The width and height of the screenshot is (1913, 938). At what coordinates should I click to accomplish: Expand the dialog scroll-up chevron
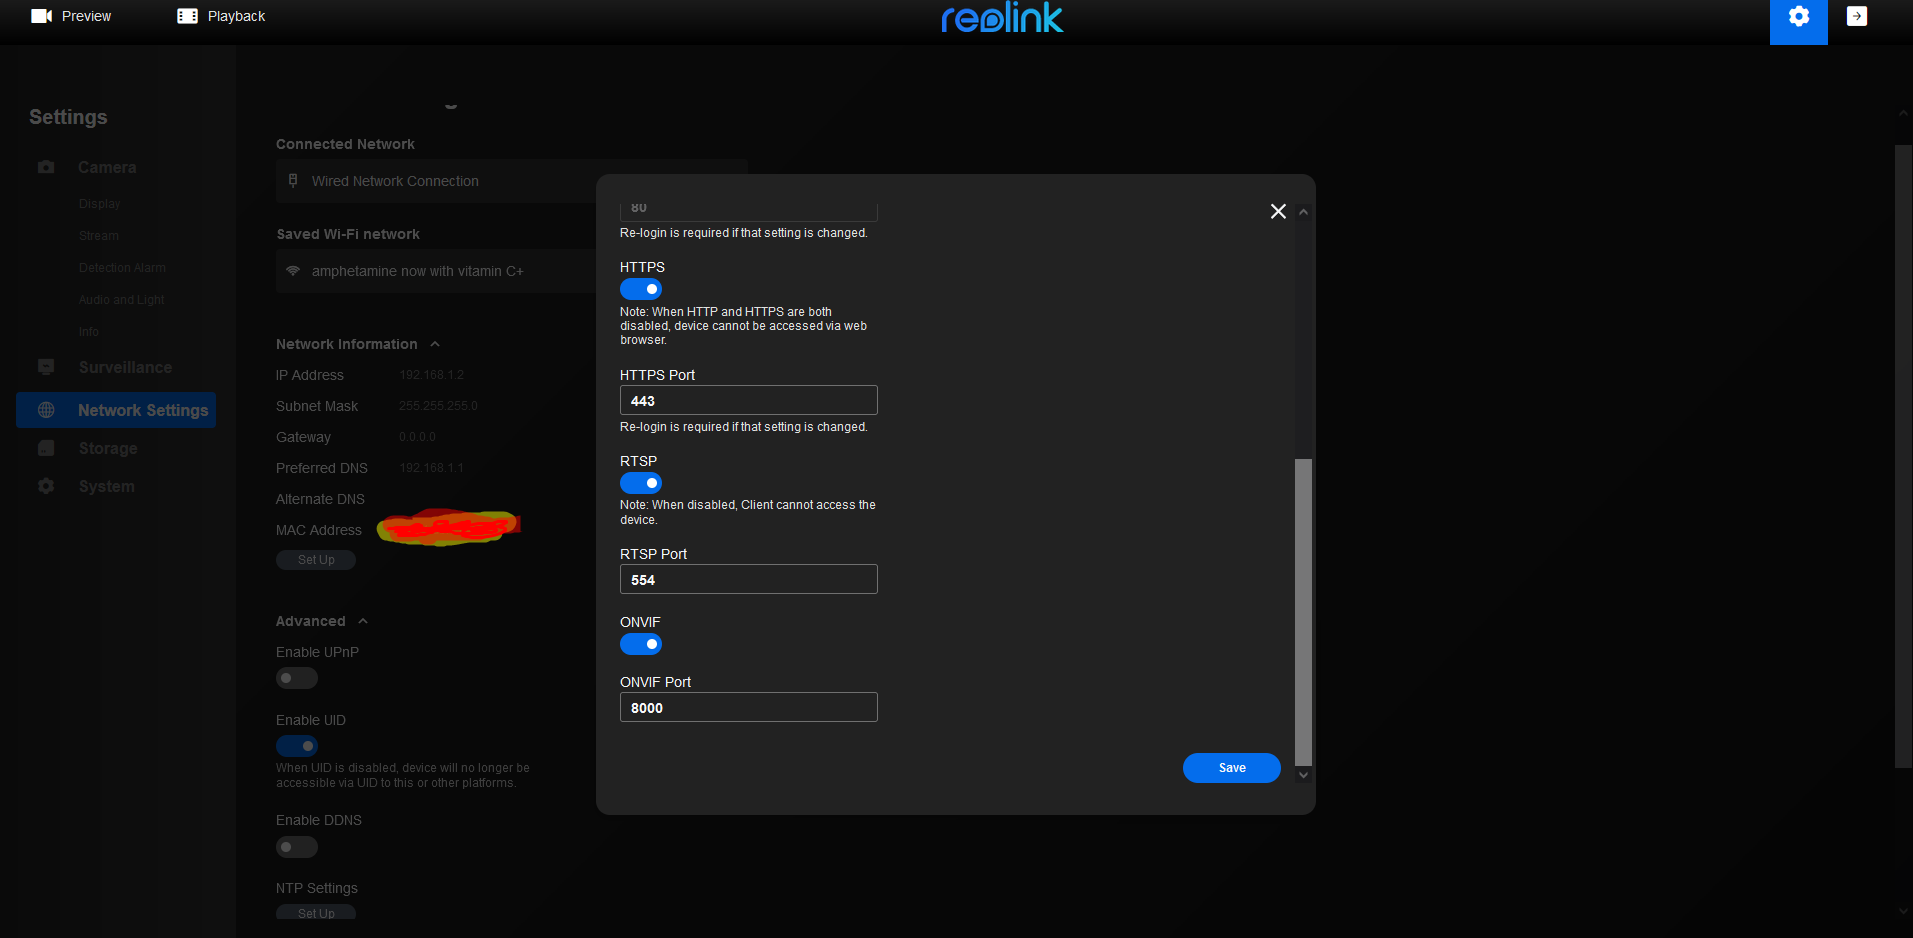[x=1302, y=211]
